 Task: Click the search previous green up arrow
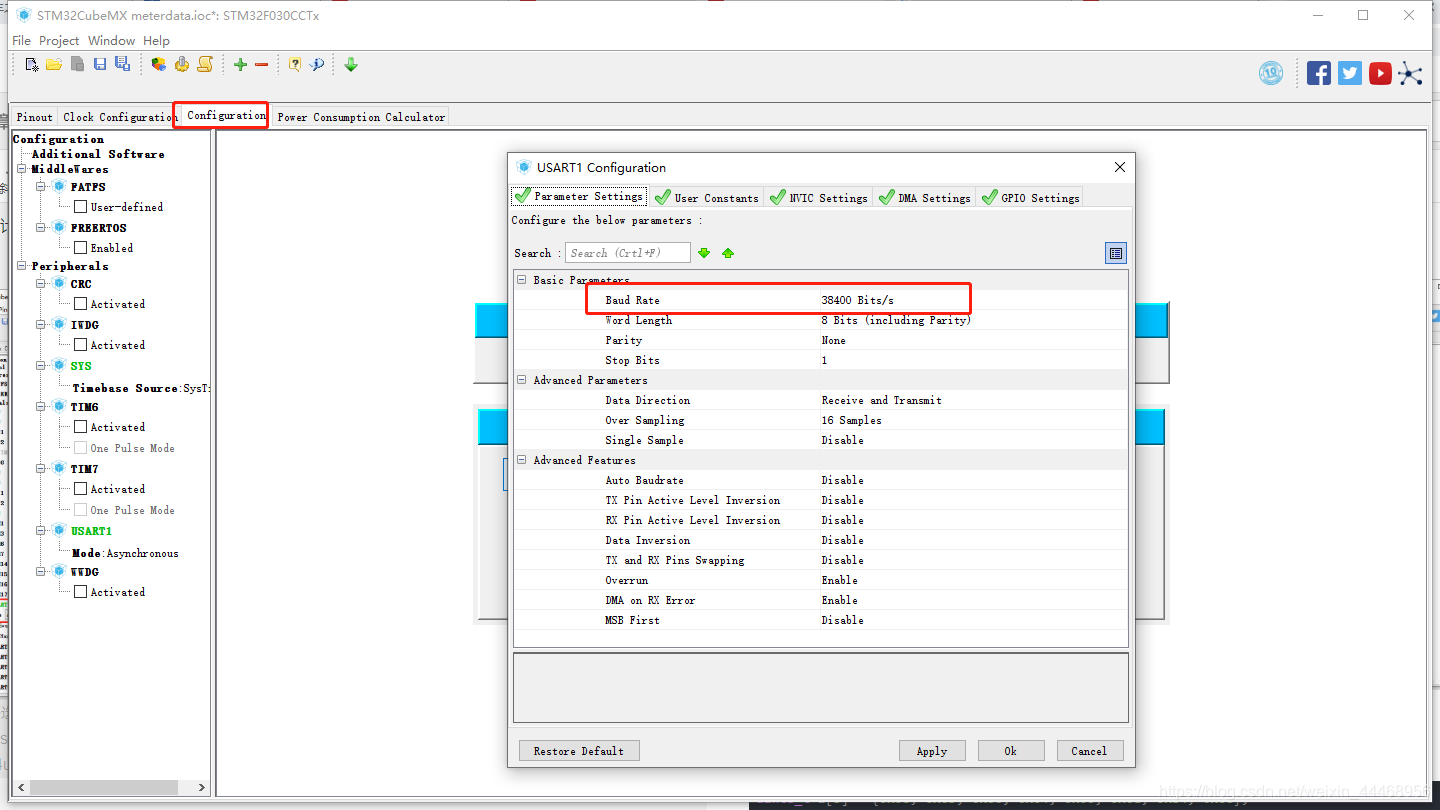click(x=728, y=253)
